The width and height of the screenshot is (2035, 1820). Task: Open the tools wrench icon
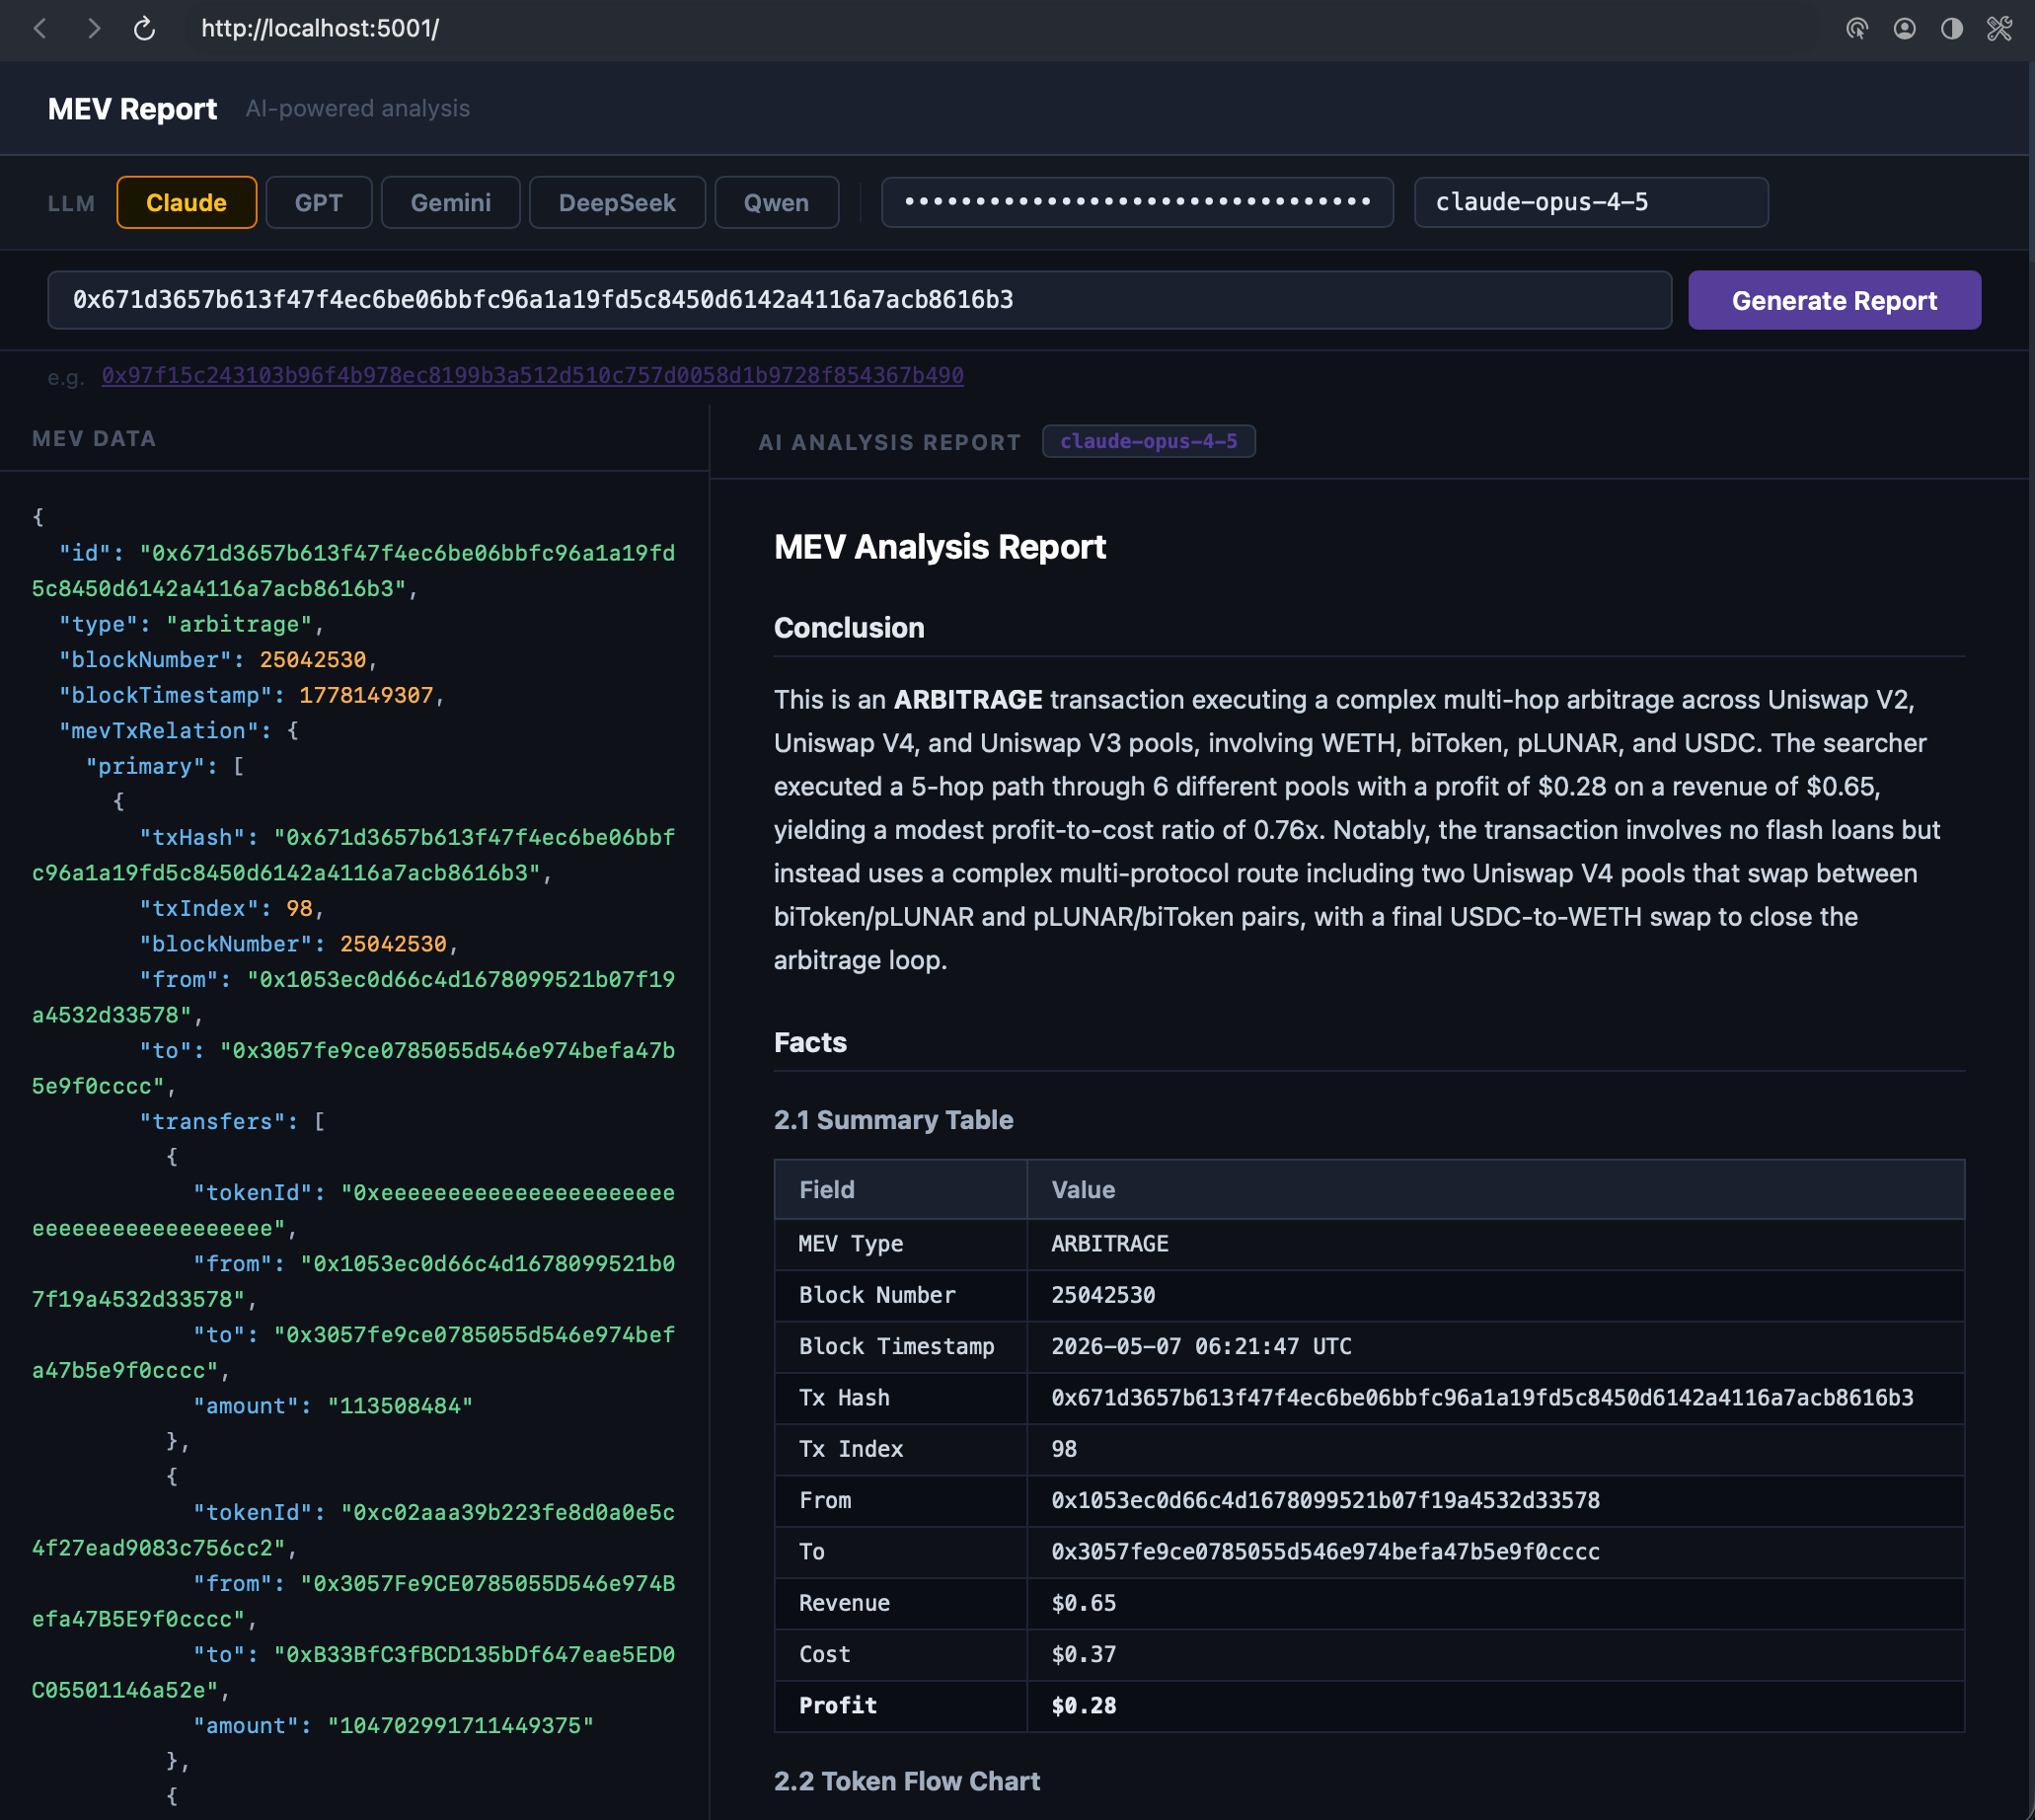pos(1999,28)
